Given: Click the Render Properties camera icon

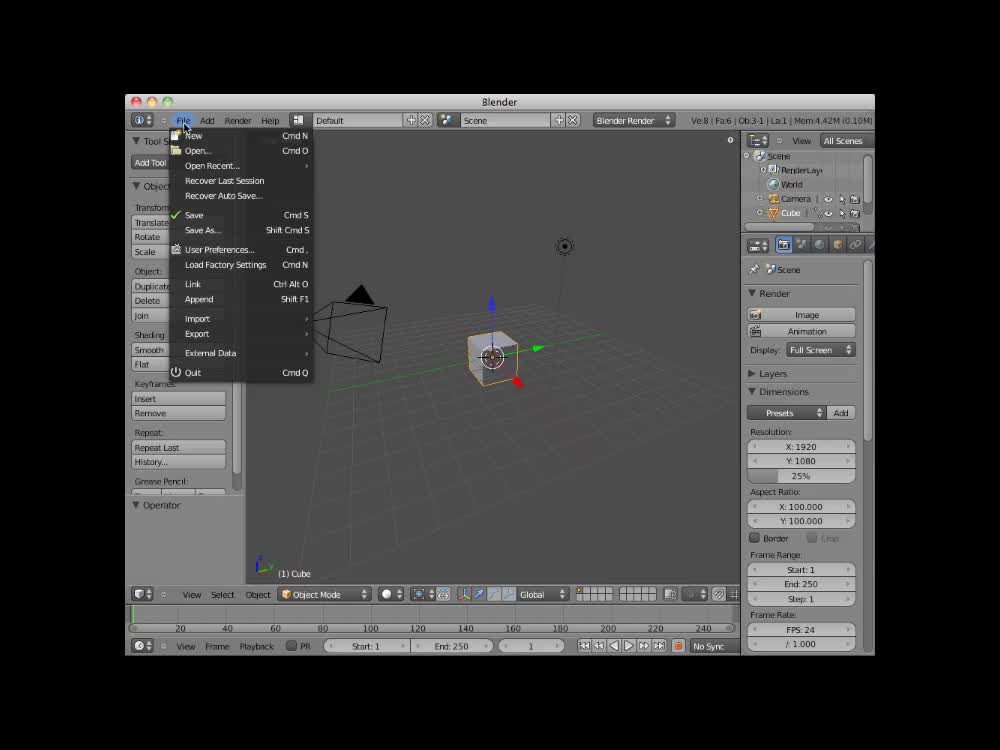Looking at the screenshot, I should point(785,245).
